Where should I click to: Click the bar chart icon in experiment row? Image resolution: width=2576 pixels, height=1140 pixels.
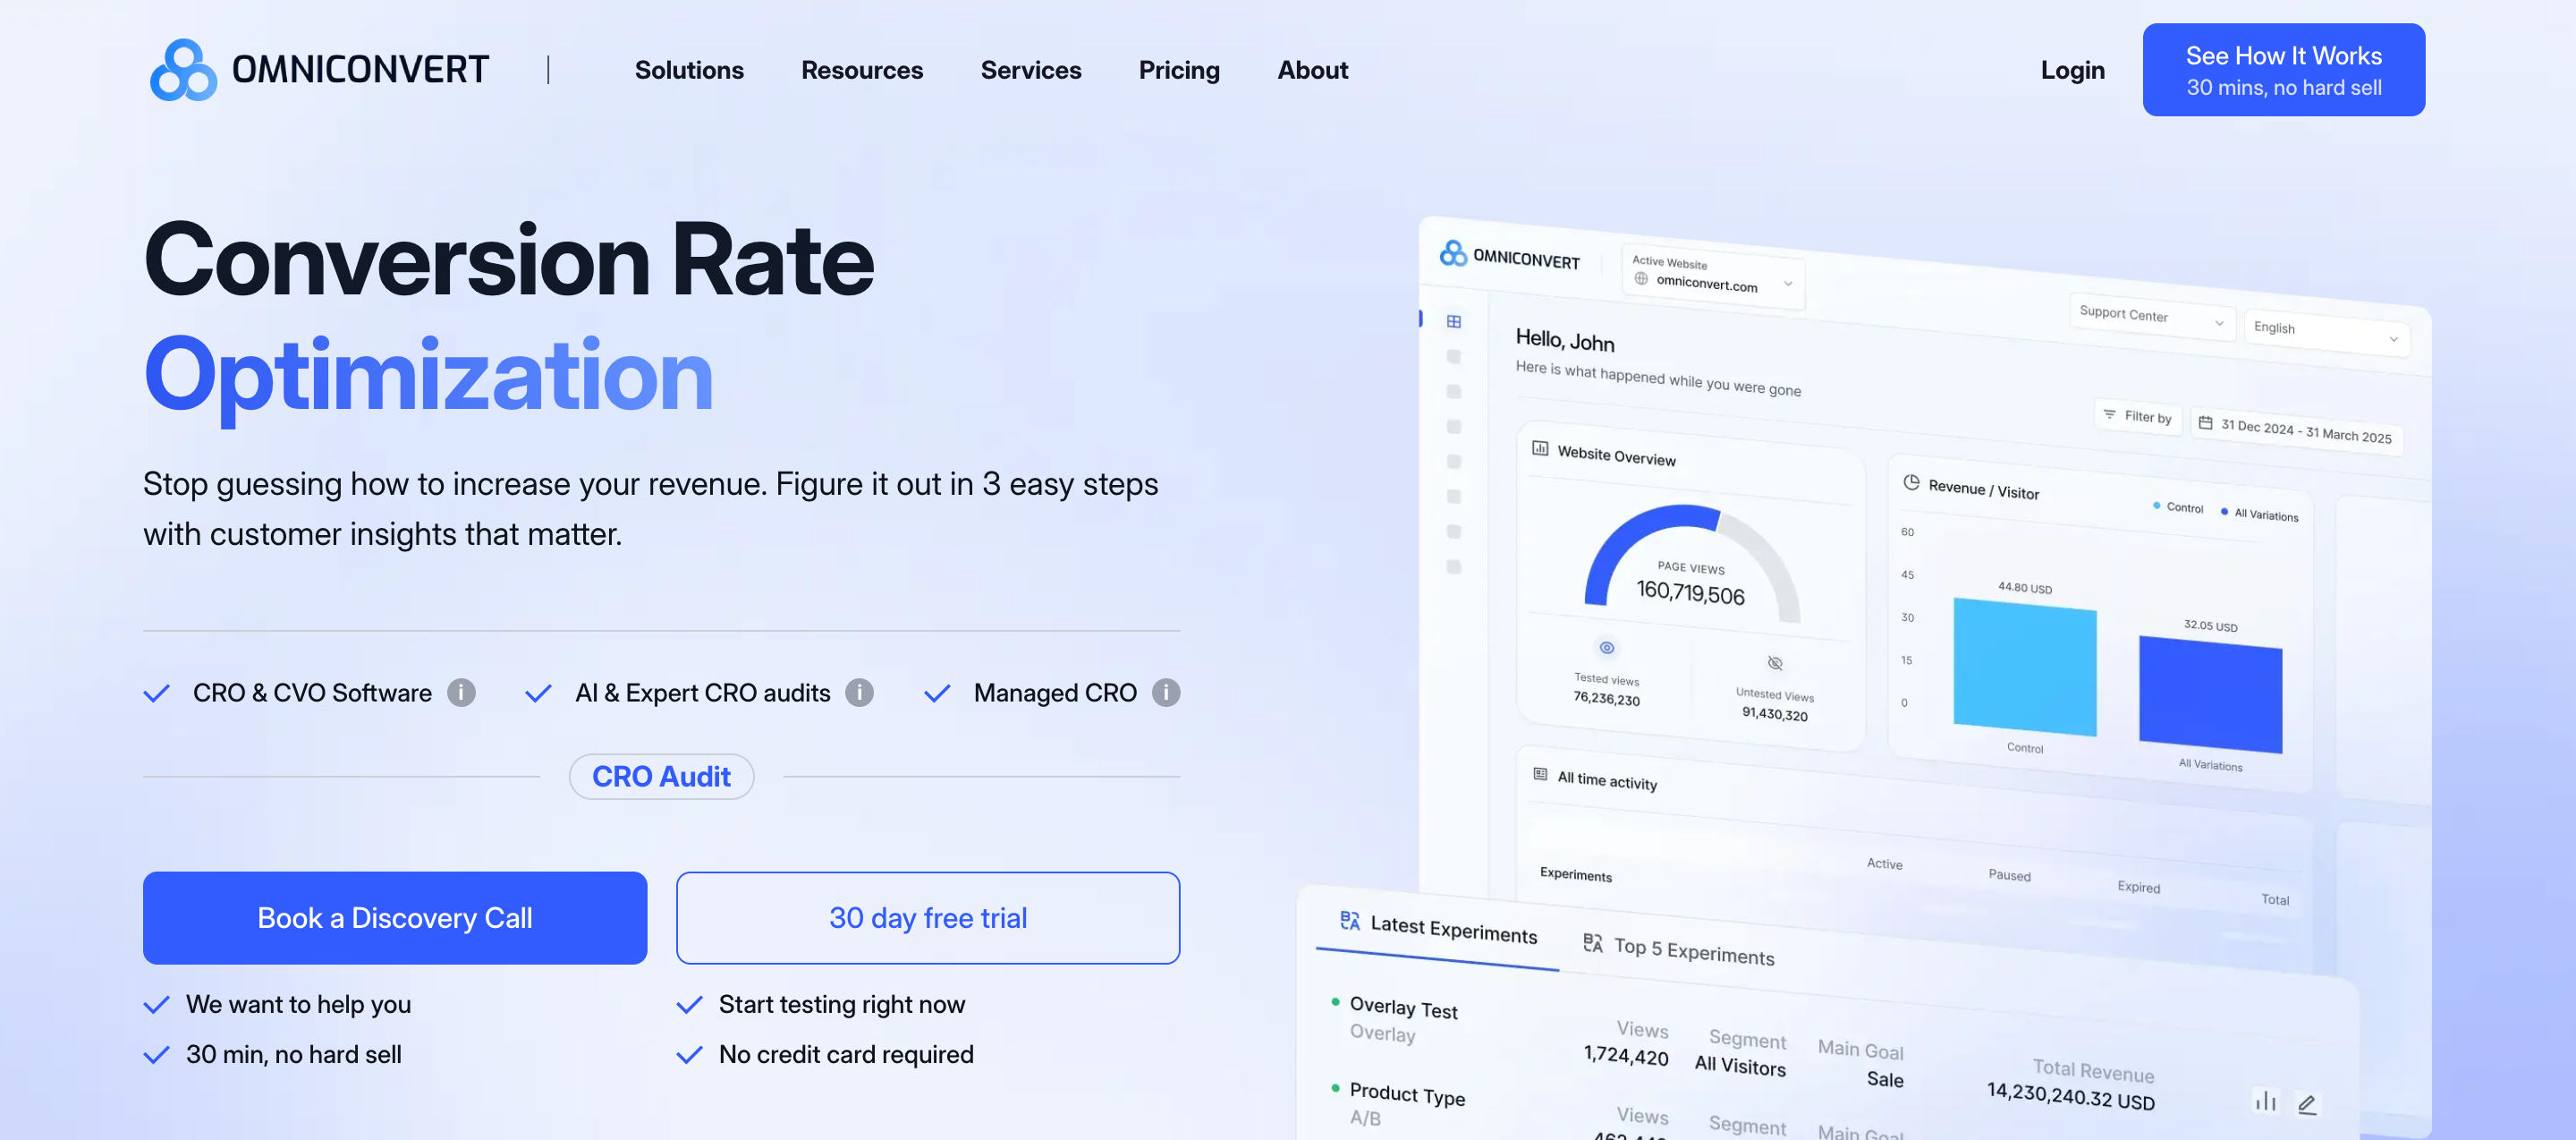[x=2265, y=1101]
